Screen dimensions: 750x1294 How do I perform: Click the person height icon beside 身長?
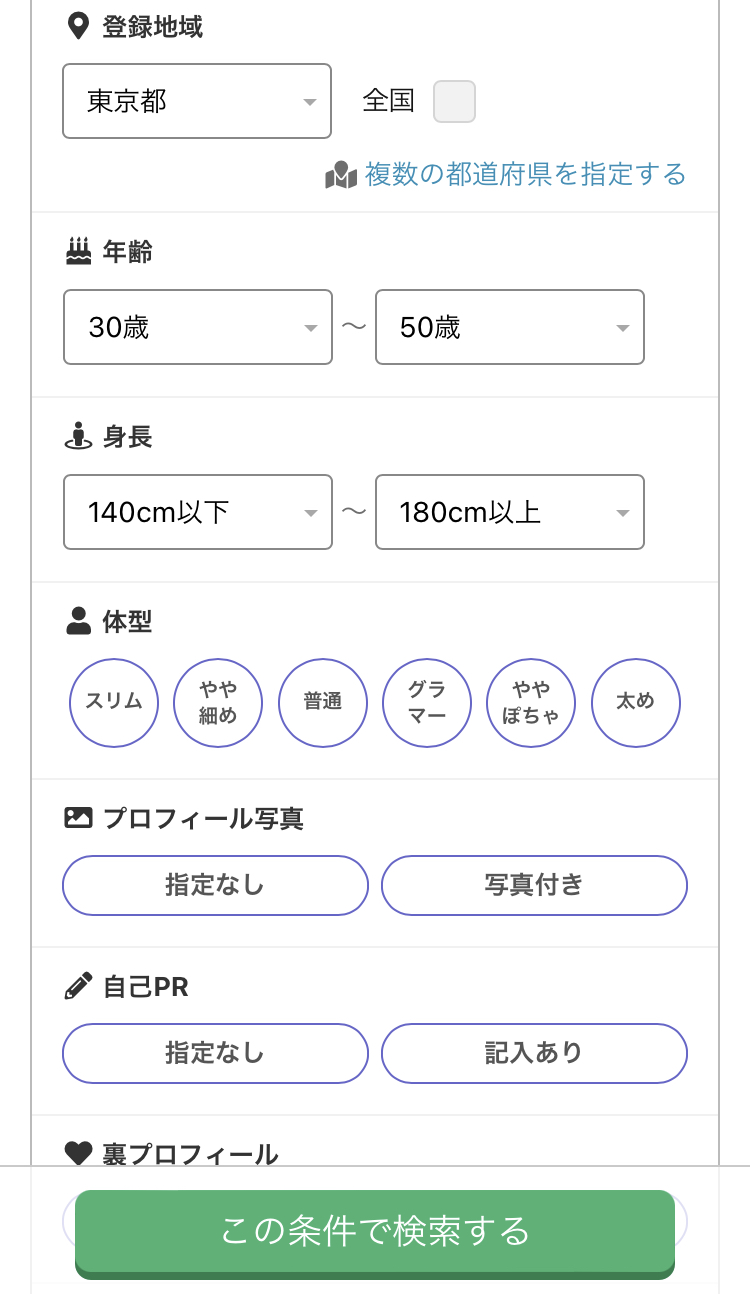[x=78, y=436]
